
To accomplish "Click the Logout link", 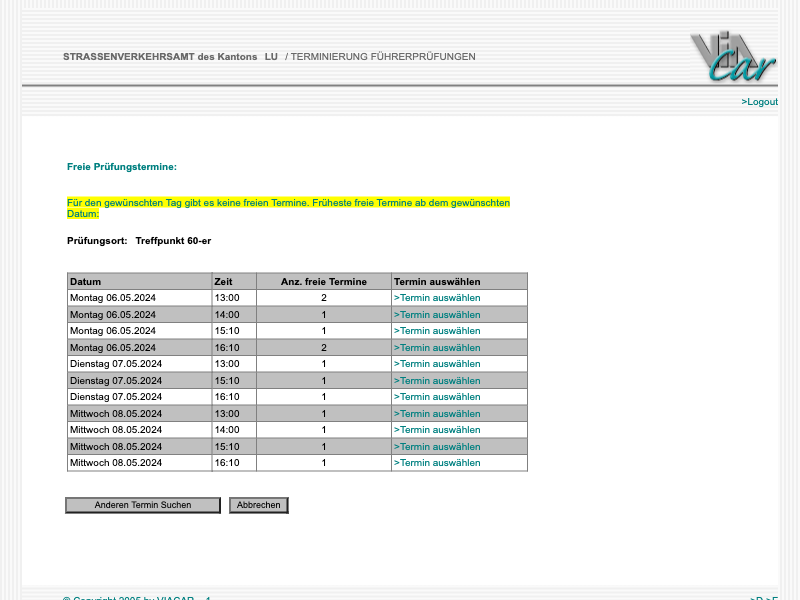I will (x=759, y=102).
